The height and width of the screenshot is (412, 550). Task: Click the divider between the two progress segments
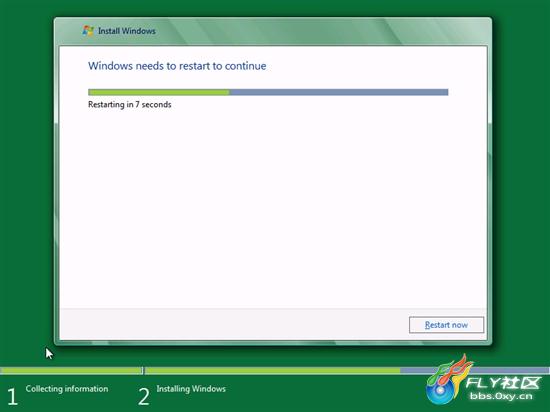pos(143,371)
